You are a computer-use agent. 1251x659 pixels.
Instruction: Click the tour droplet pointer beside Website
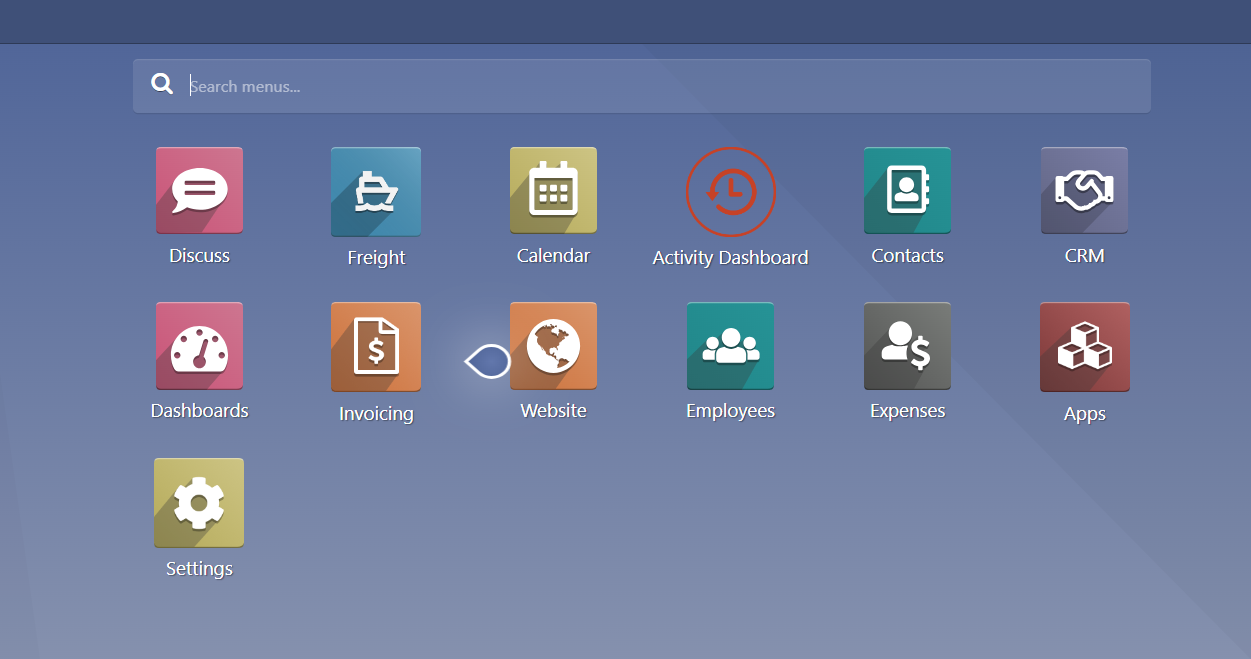coord(488,361)
